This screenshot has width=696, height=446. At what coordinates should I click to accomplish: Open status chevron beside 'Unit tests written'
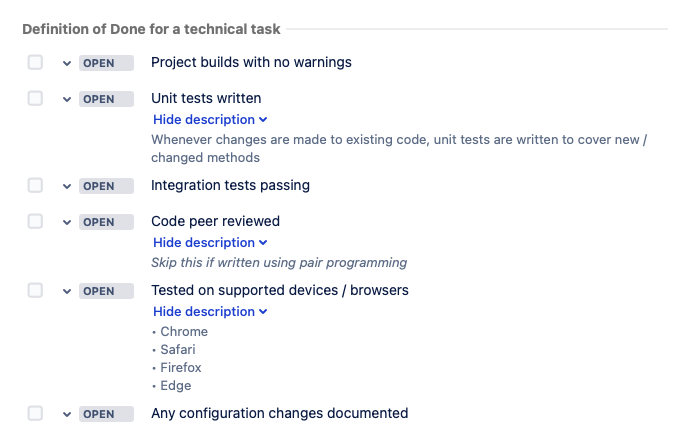coord(67,99)
